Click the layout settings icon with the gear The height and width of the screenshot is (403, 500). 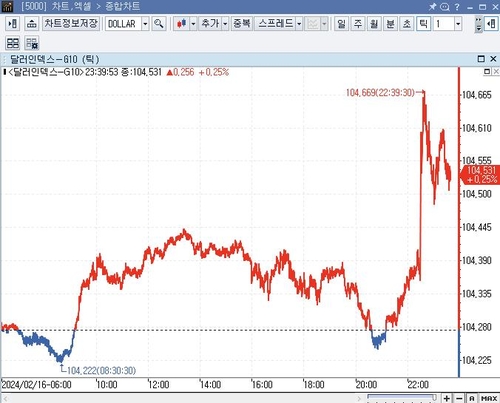click(x=32, y=43)
